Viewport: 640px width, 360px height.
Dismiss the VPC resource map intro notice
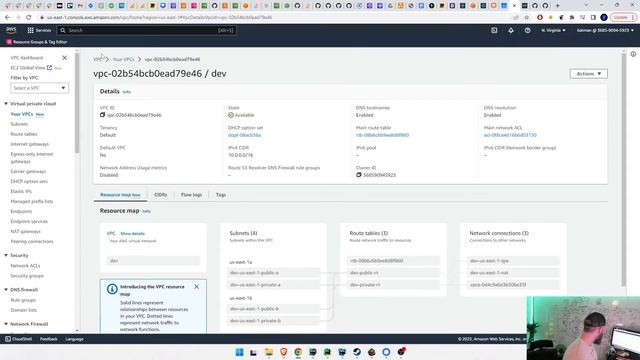tap(196, 287)
